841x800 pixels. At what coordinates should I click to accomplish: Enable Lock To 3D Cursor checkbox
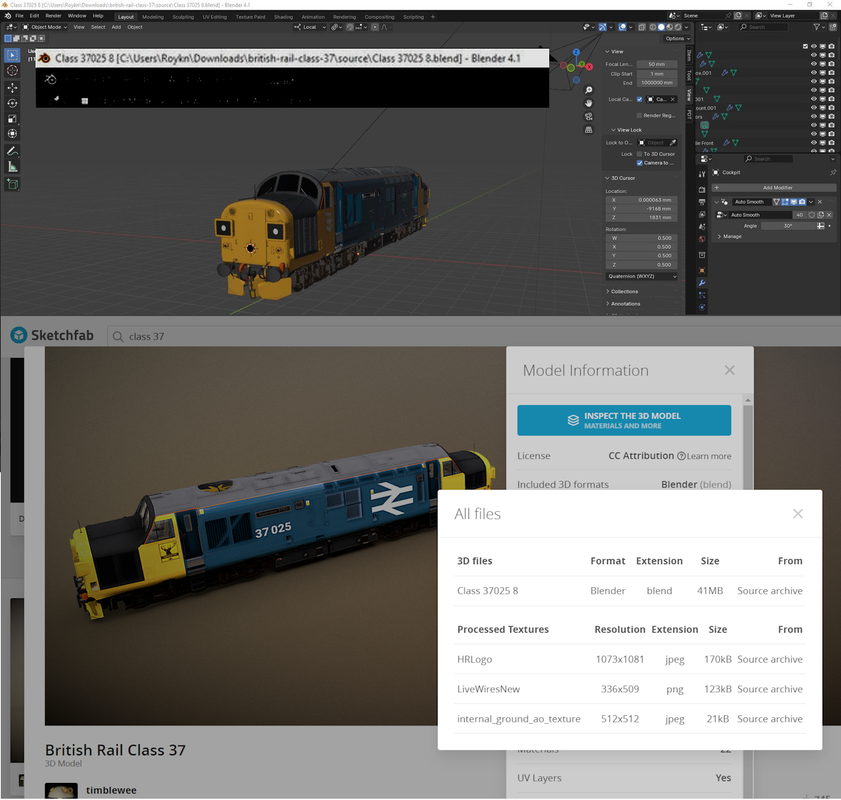[x=639, y=154]
